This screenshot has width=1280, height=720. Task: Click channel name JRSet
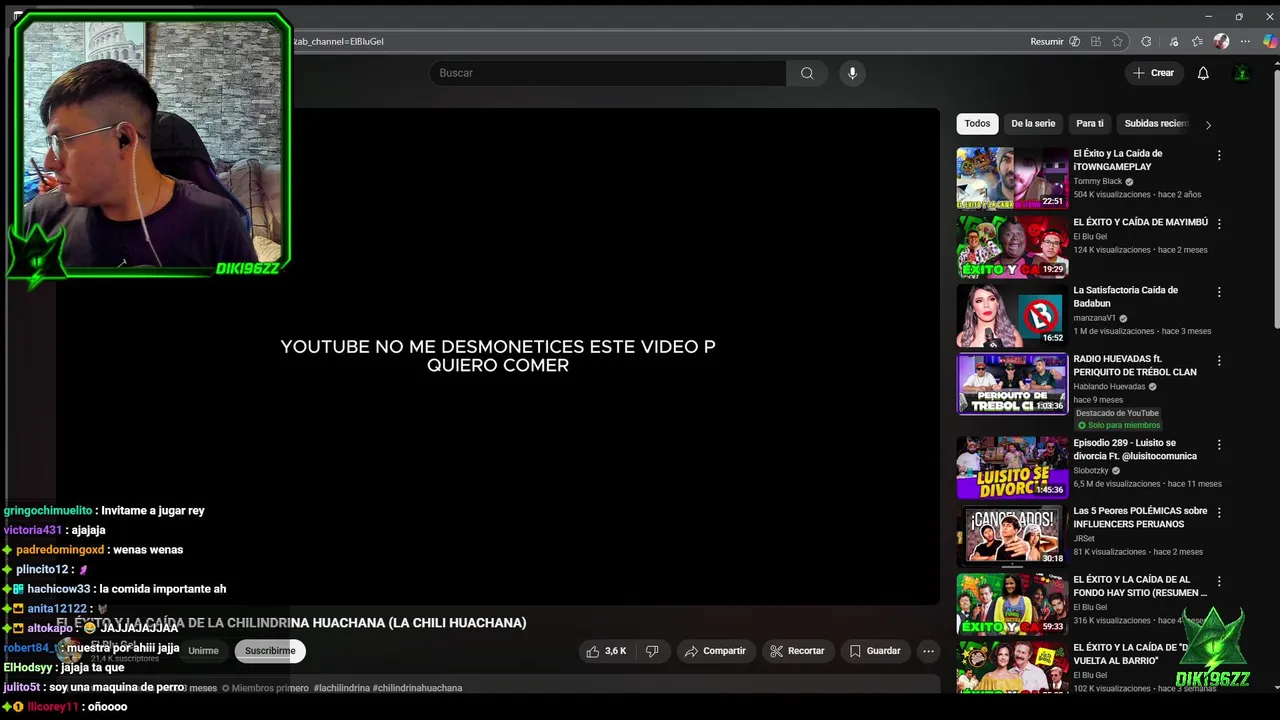[1085, 538]
